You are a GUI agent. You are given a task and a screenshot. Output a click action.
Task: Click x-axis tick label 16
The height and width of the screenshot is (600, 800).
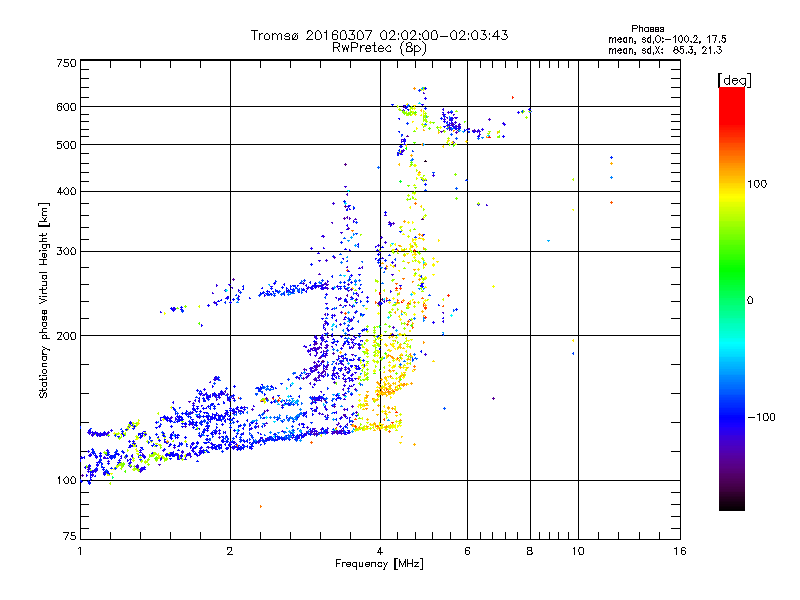pos(680,551)
